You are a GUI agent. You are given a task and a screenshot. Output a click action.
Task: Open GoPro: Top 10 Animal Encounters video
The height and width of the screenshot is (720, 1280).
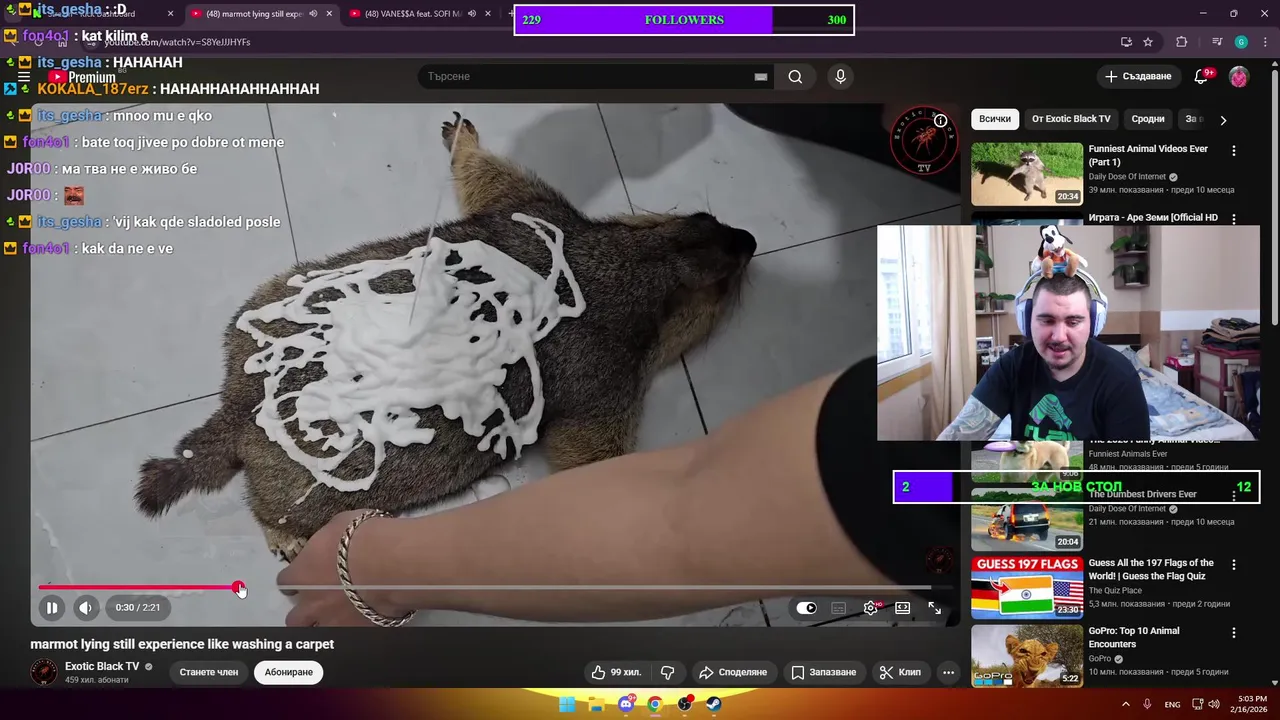click(x=1027, y=655)
